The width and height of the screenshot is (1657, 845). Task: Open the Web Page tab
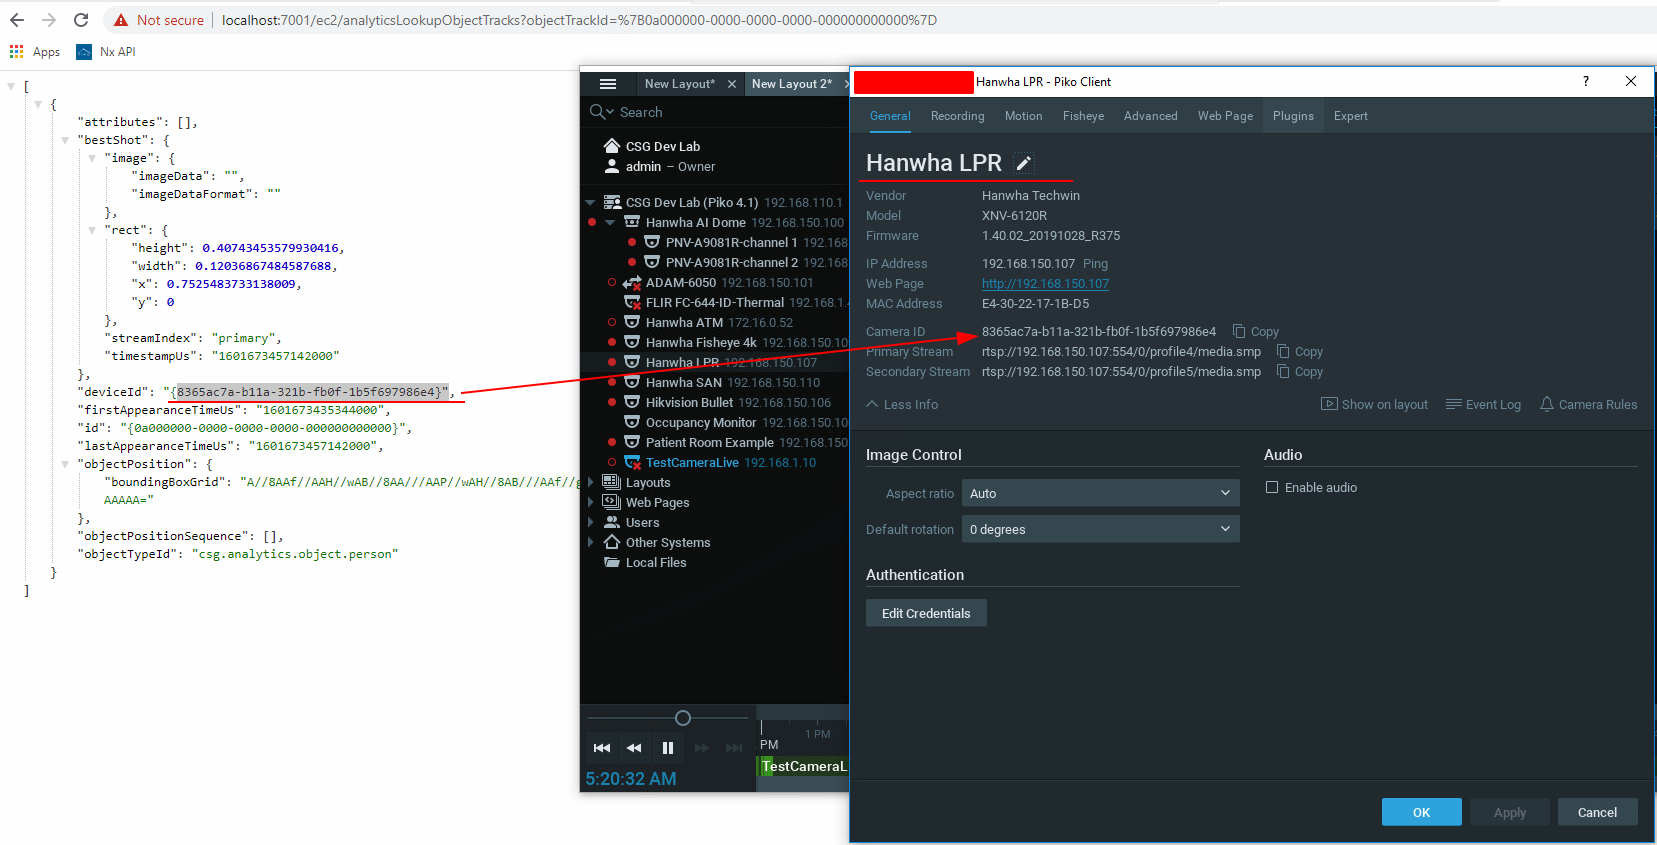pos(1225,116)
